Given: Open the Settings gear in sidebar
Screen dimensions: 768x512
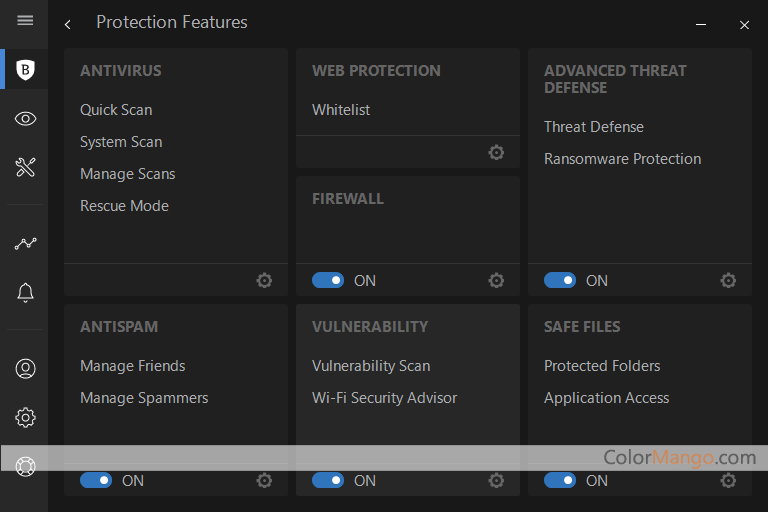Looking at the screenshot, I should coord(26,417).
